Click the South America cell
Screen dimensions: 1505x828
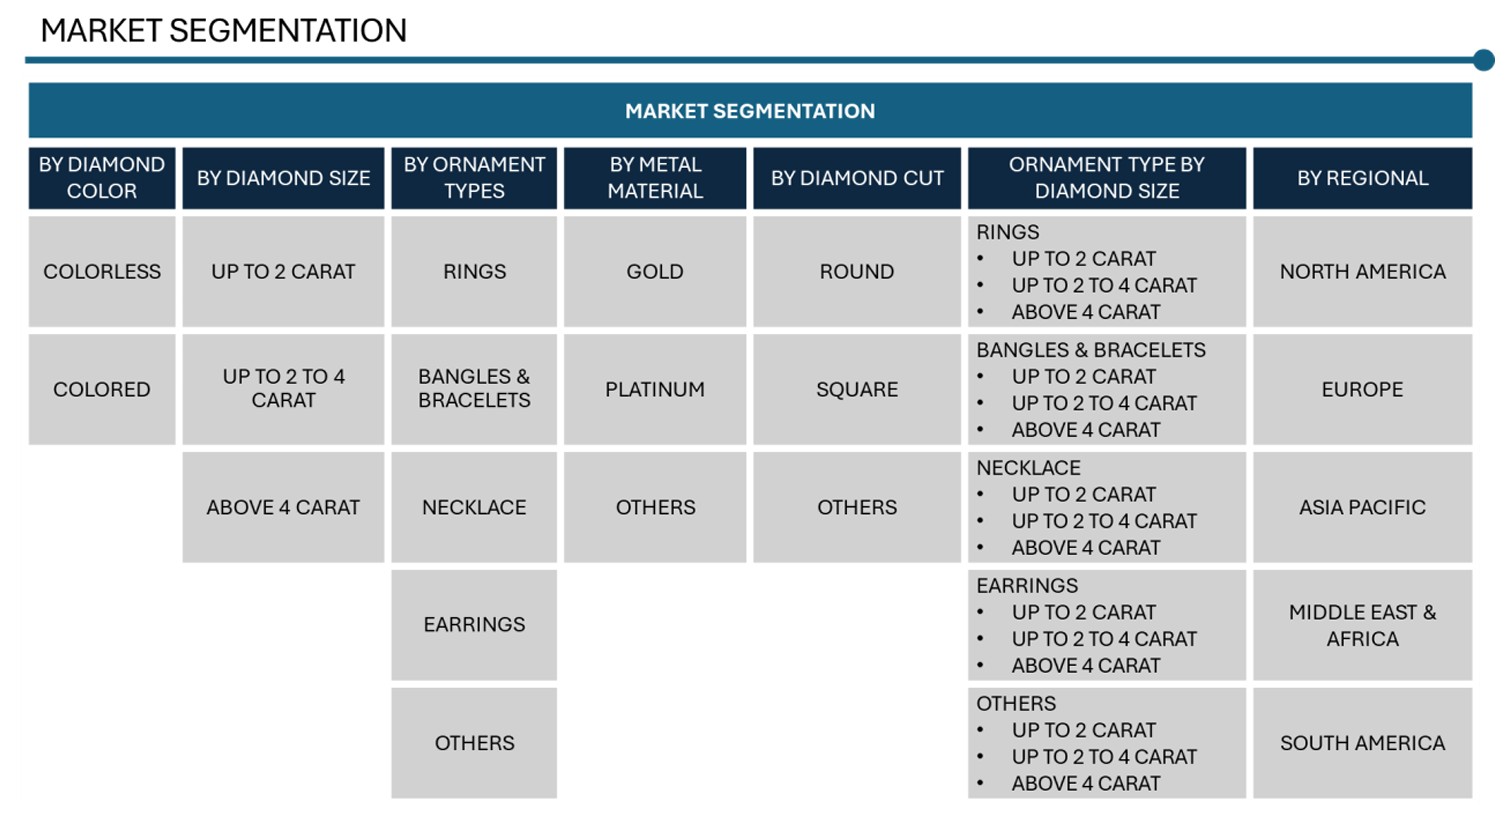point(1362,743)
